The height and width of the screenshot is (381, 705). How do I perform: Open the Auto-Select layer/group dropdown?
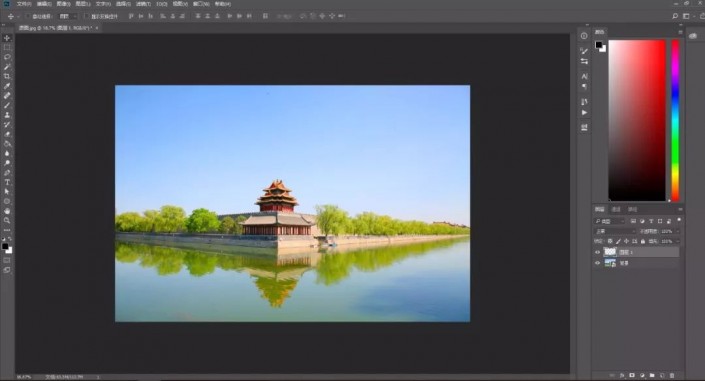coord(68,16)
